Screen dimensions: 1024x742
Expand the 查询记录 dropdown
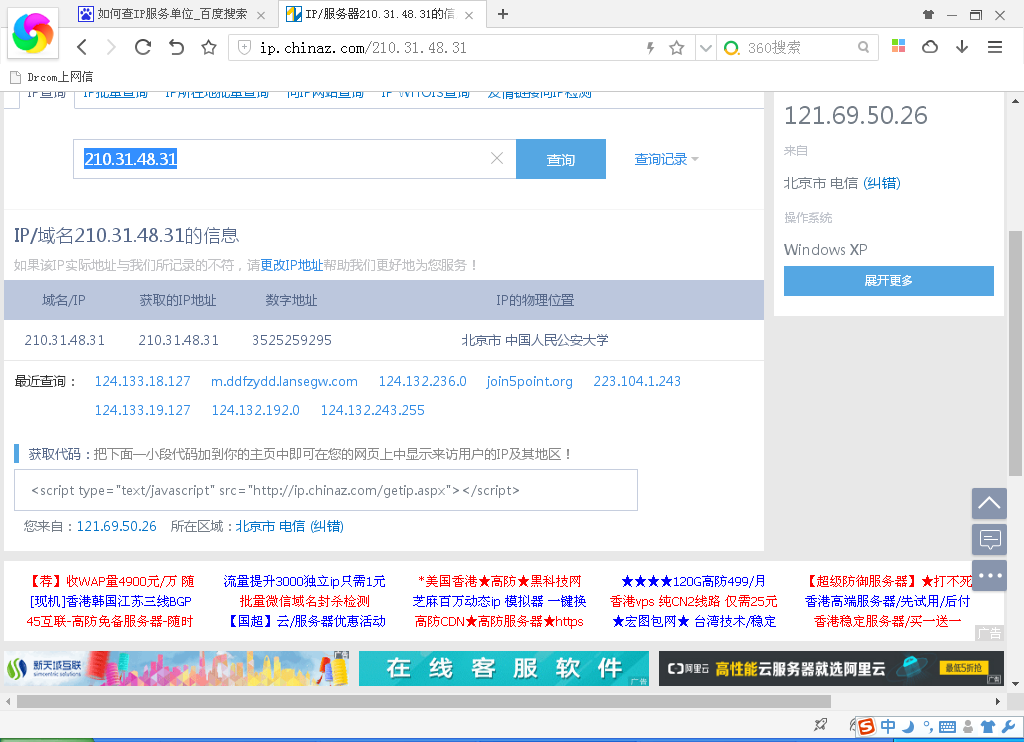(666, 159)
